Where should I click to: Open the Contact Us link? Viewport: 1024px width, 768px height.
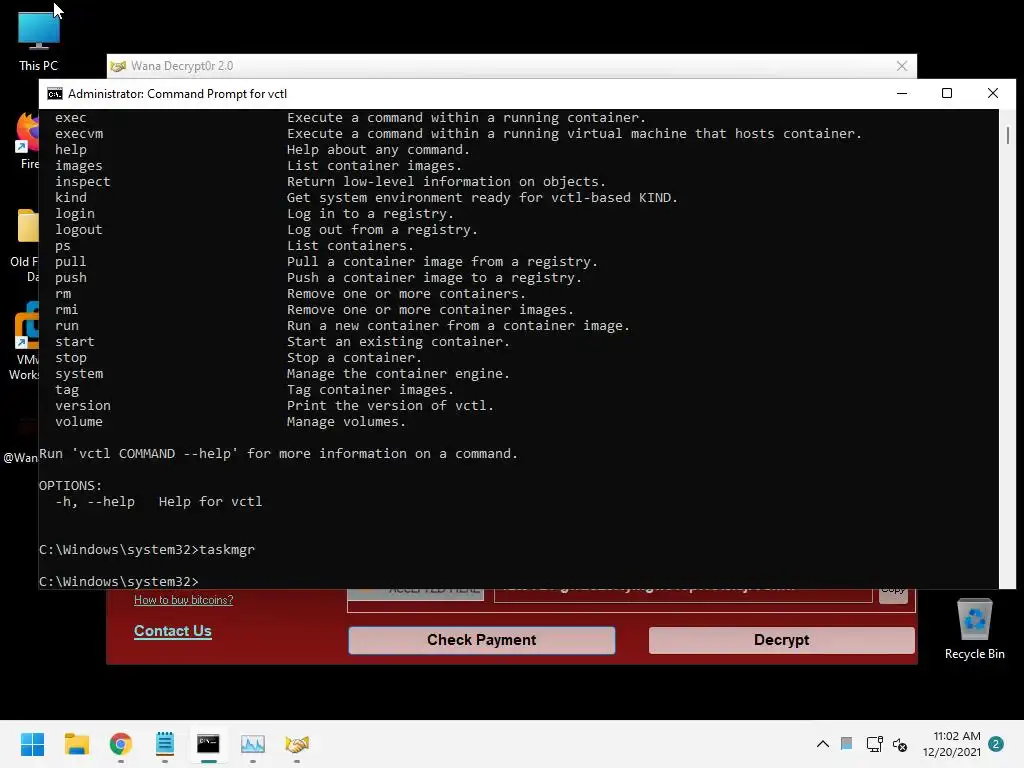172,631
